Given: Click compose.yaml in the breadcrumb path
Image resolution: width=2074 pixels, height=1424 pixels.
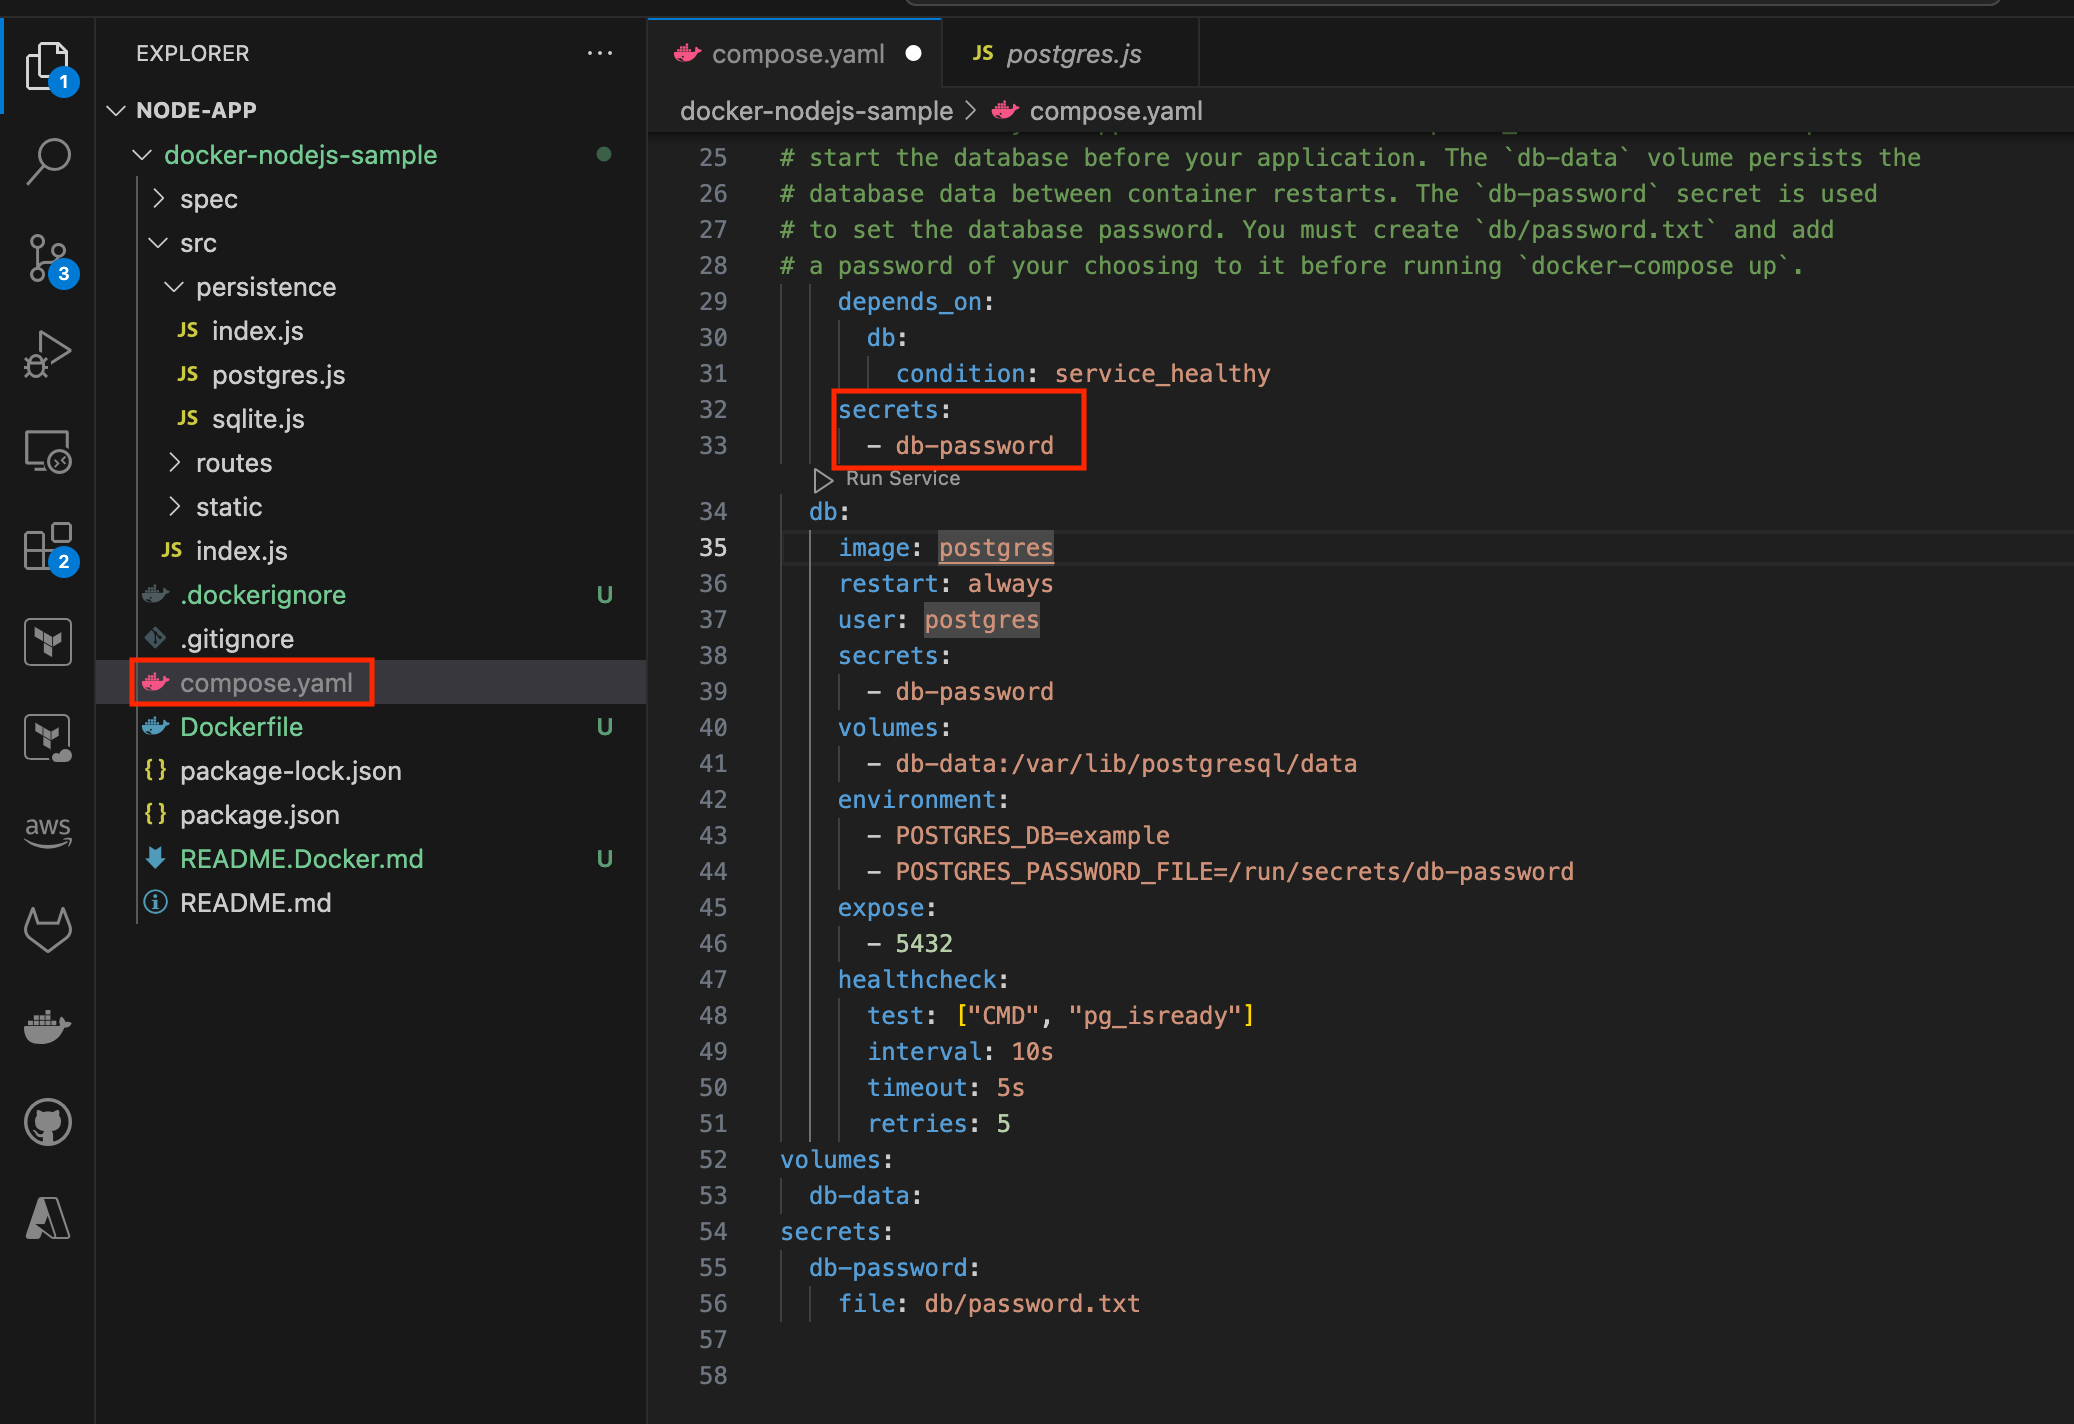Looking at the screenshot, I should pyautogui.click(x=1116, y=111).
